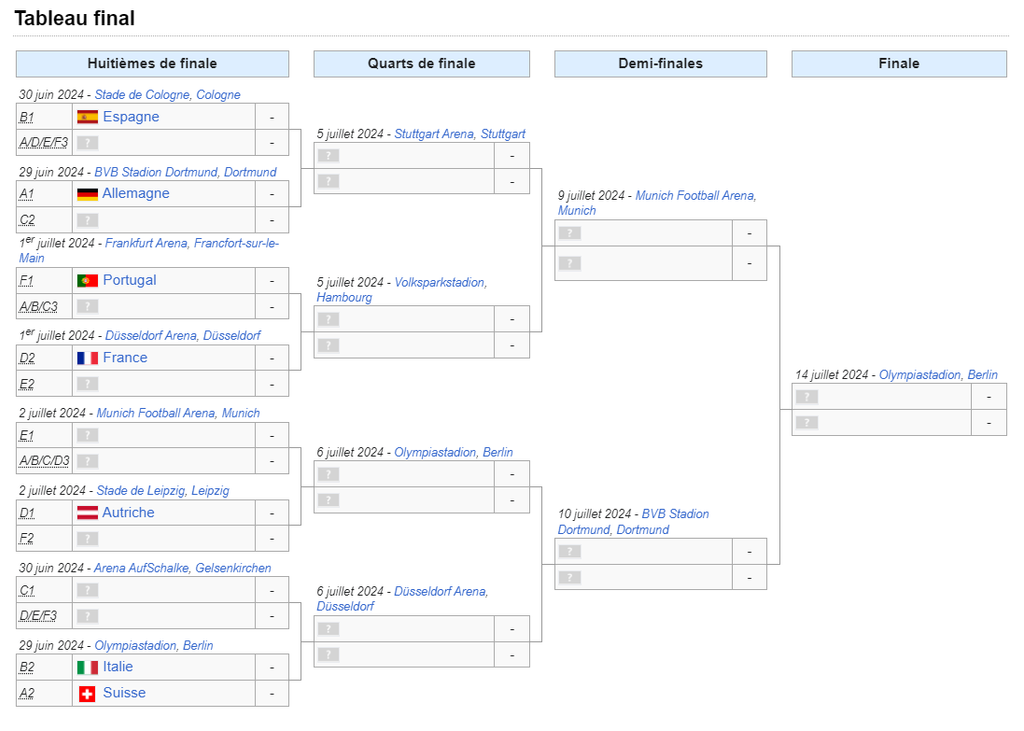Open the Allemagne team link

tap(136, 193)
